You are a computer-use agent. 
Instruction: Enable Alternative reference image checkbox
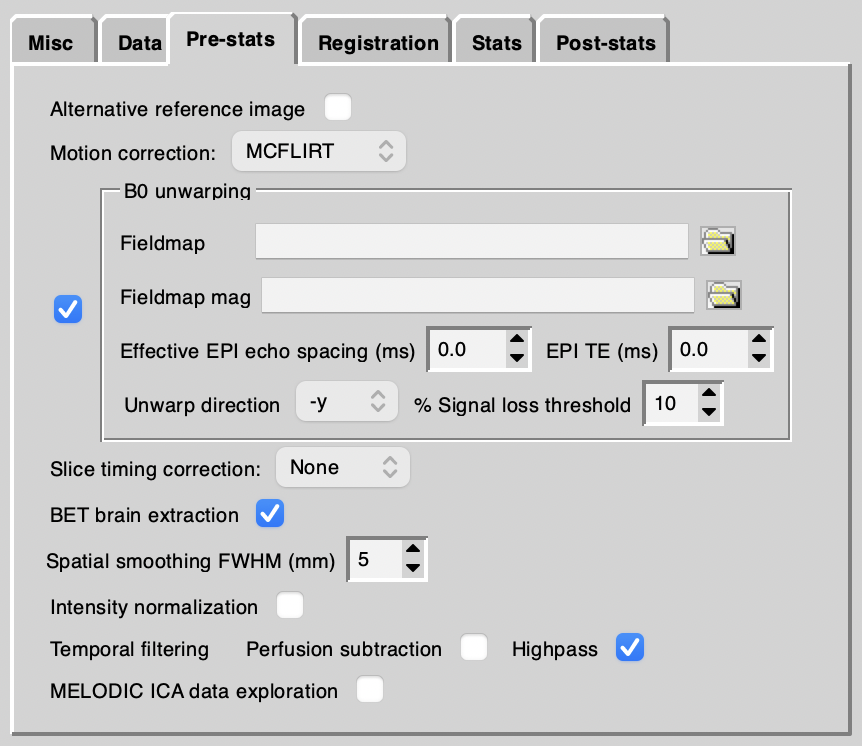[338, 107]
